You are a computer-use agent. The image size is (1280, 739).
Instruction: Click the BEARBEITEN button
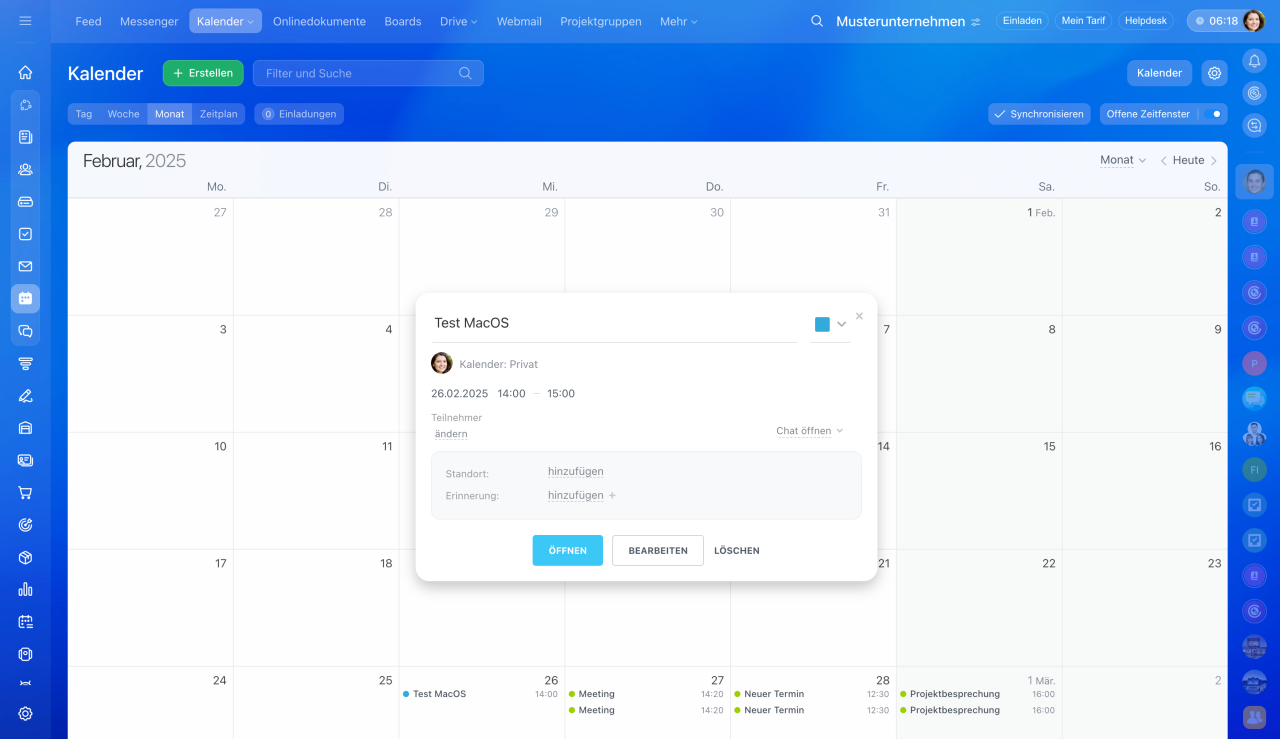point(658,550)
